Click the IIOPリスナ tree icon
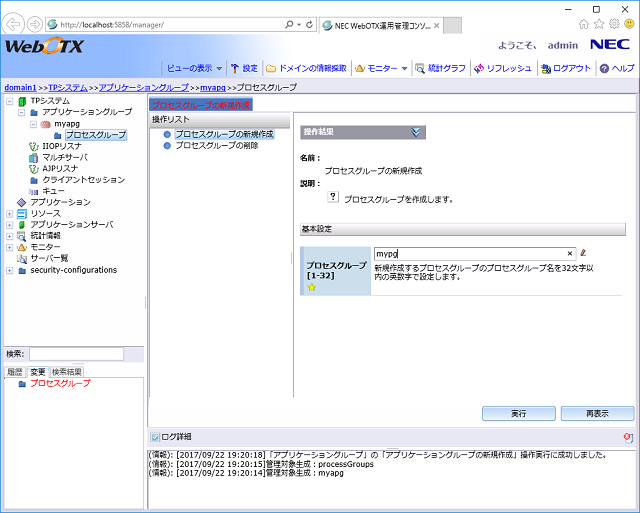The image size is (640, 513). point(34,146)
